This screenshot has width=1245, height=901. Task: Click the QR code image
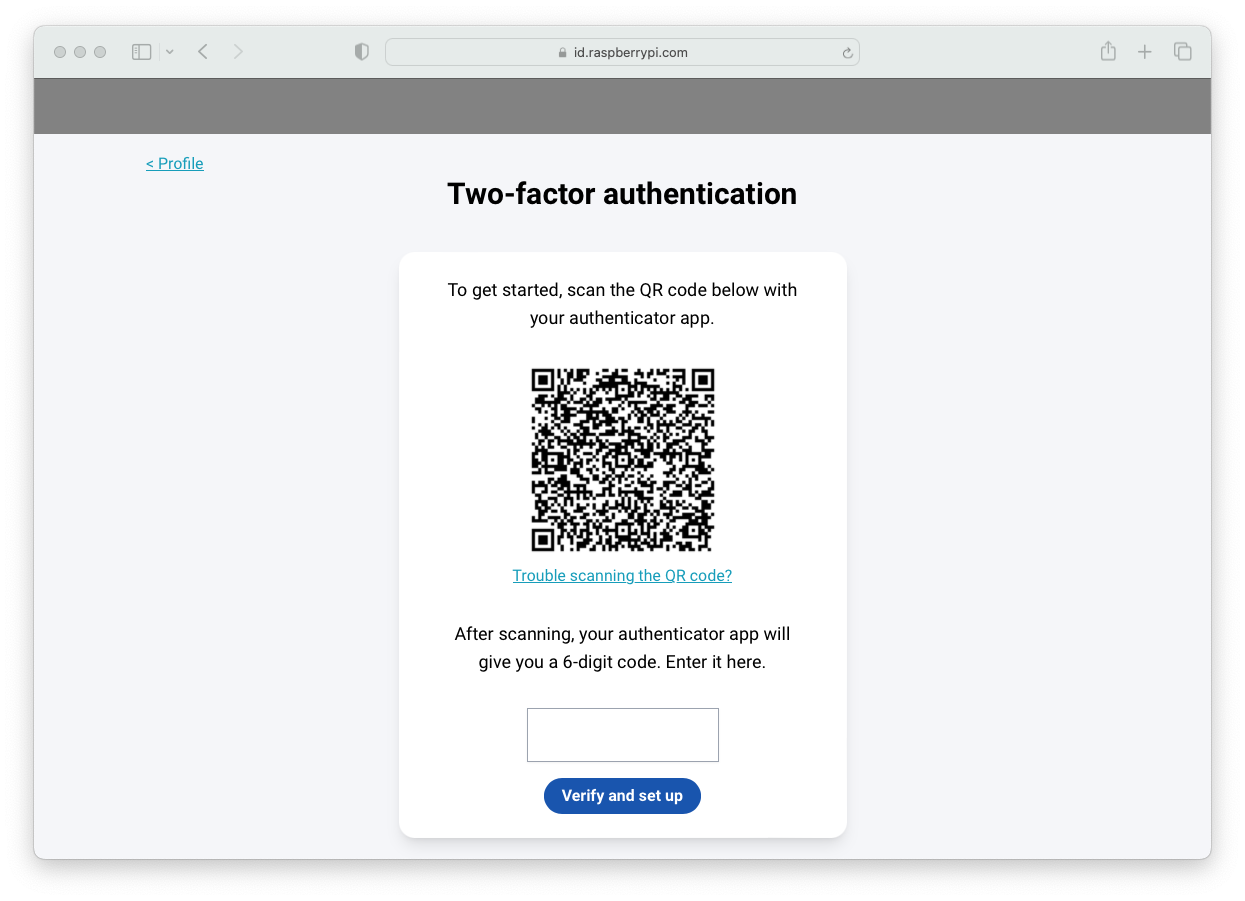point(622,460)
